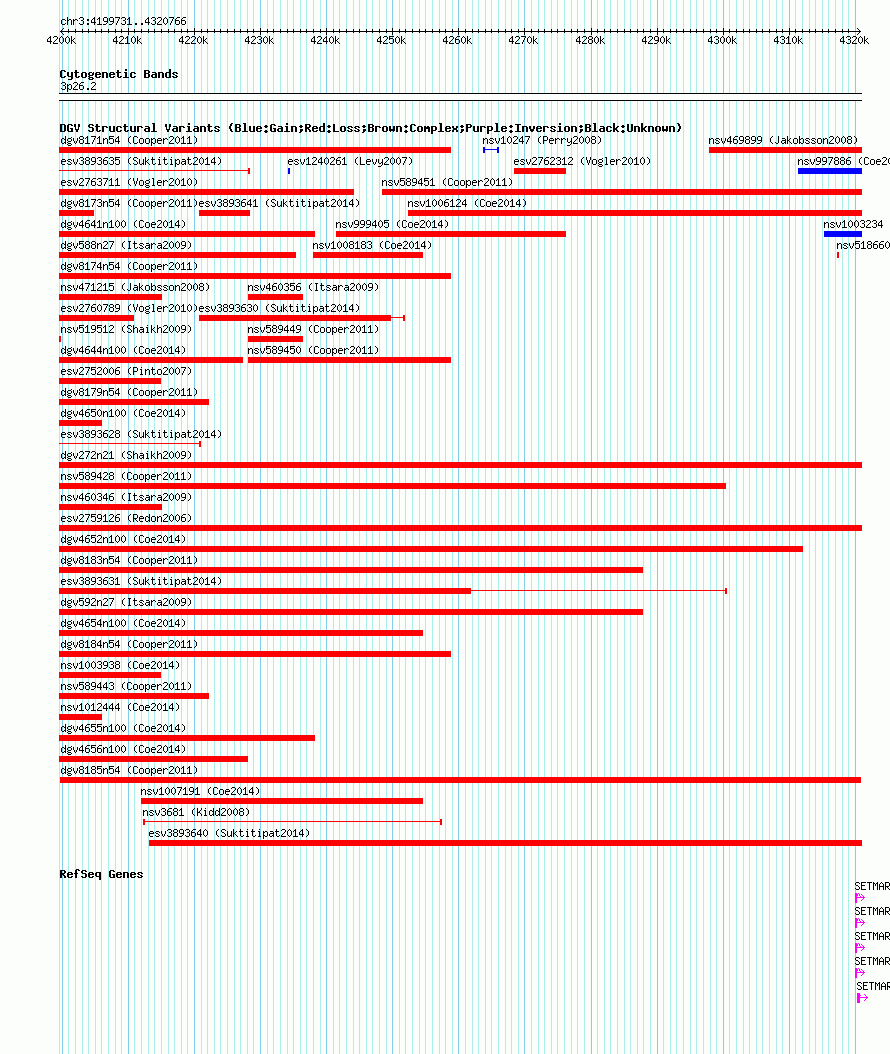Click the Cytogenetic Bands track heading
The image size is (890, 1054).
[x=119, y=74]
